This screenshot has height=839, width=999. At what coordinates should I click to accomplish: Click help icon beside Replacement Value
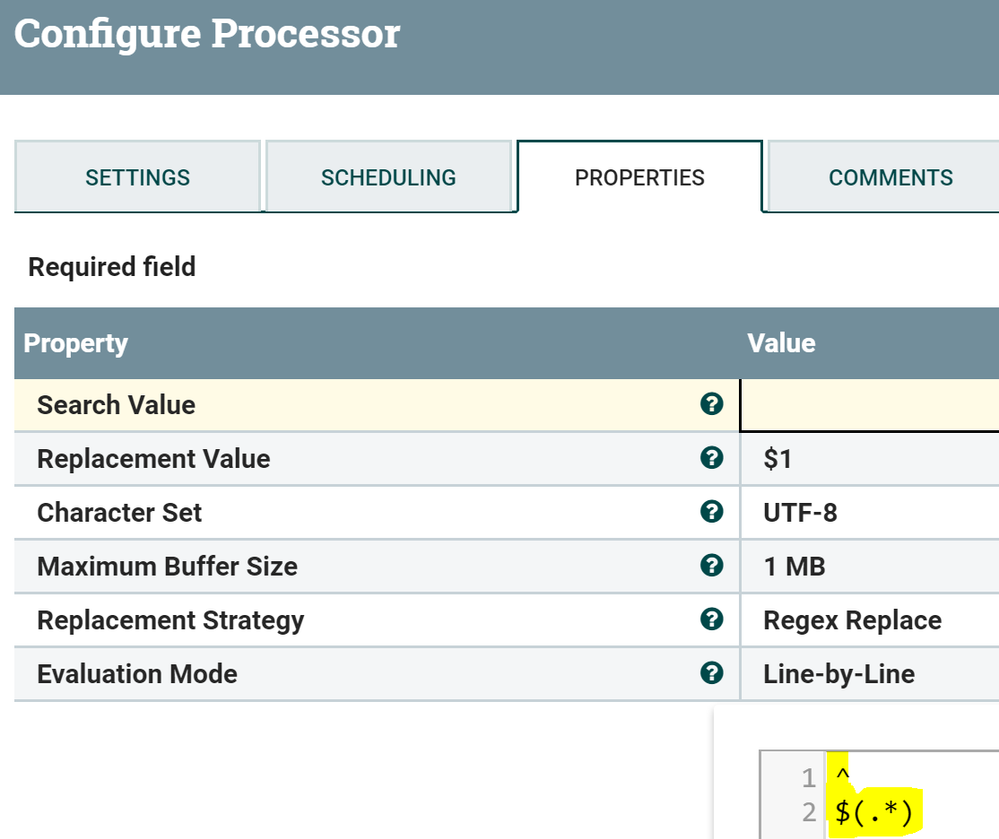[x=711, y=458]
